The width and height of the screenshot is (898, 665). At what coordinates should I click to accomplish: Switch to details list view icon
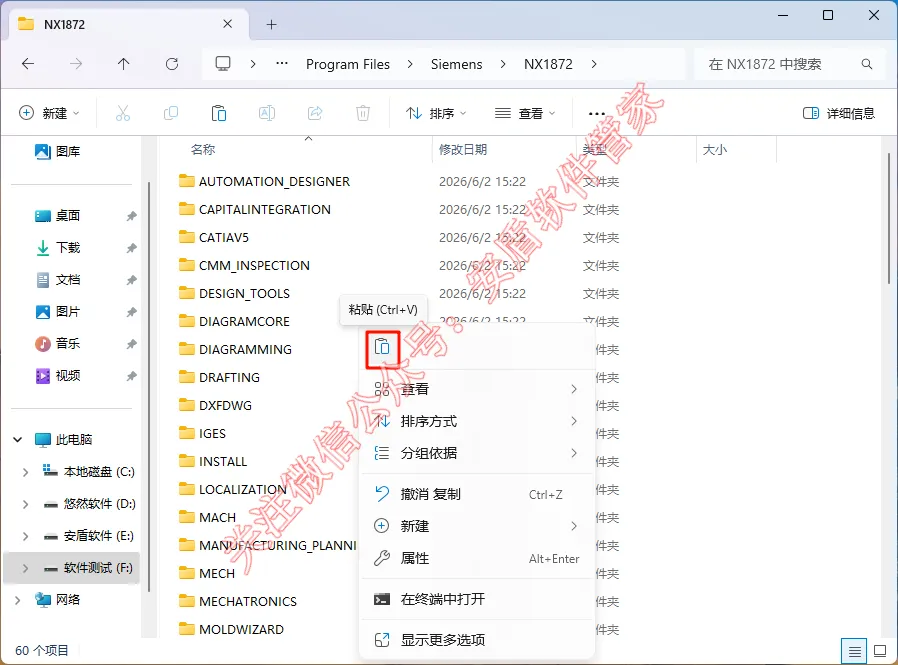(x=854, y=651)
